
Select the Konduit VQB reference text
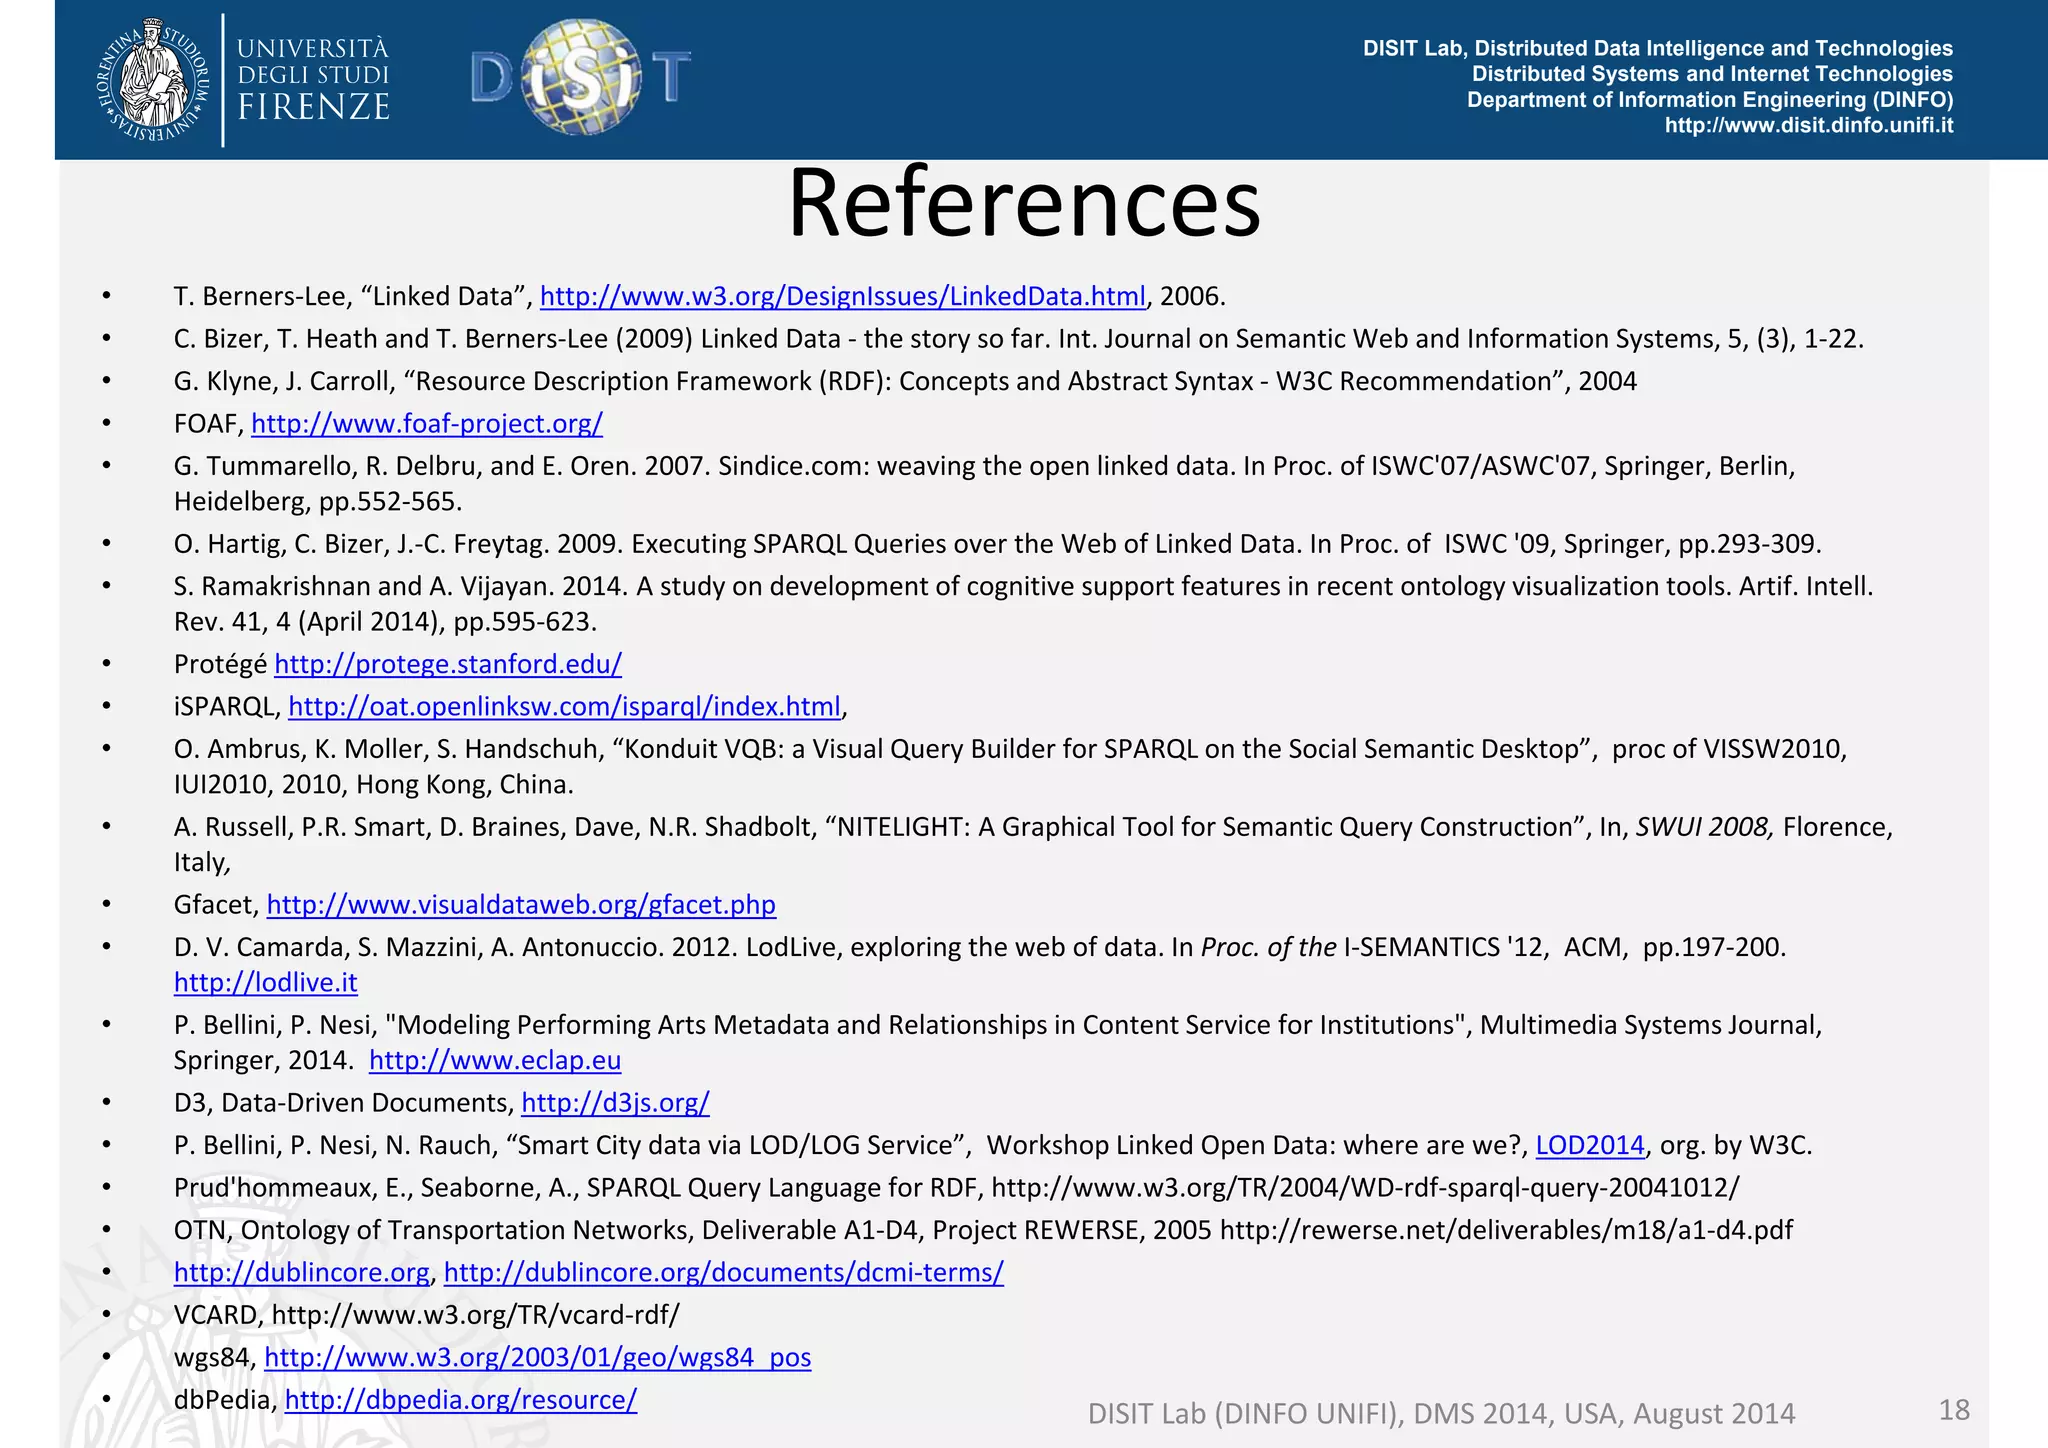(1010, 767)
